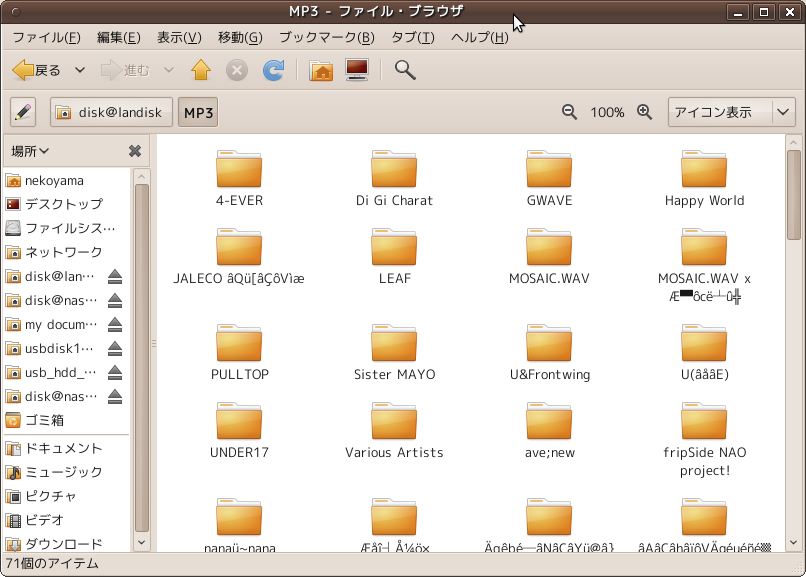Click the main pane vertical scrollbar thumb

(794, 195)
